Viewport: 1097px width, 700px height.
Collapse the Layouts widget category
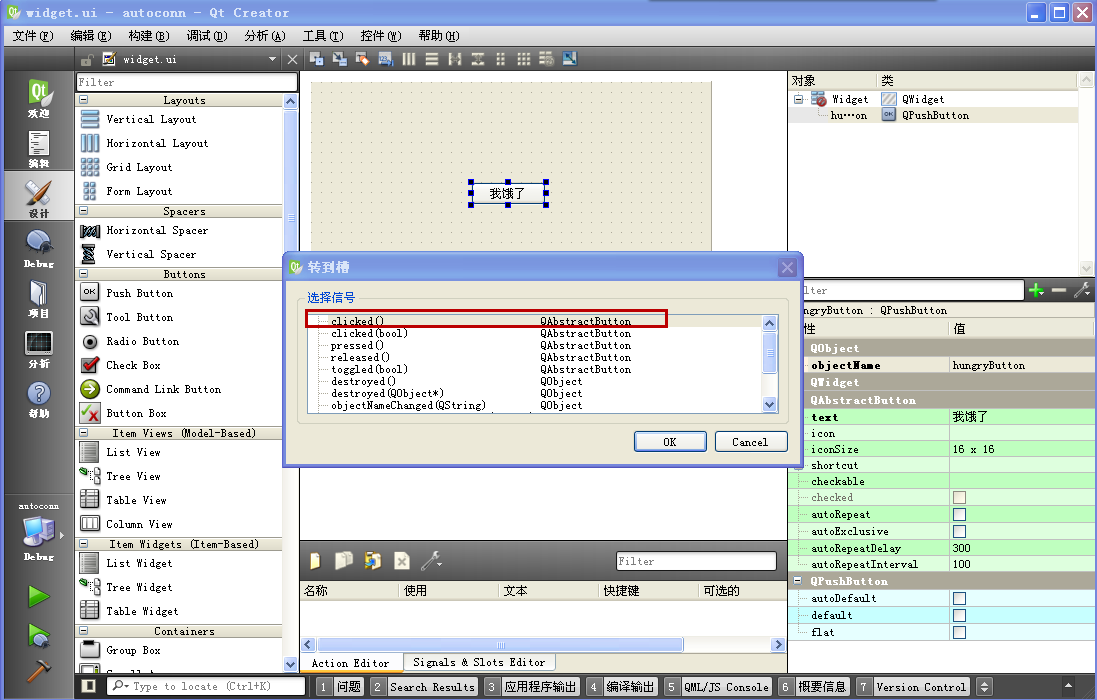(x=84, y=100)
